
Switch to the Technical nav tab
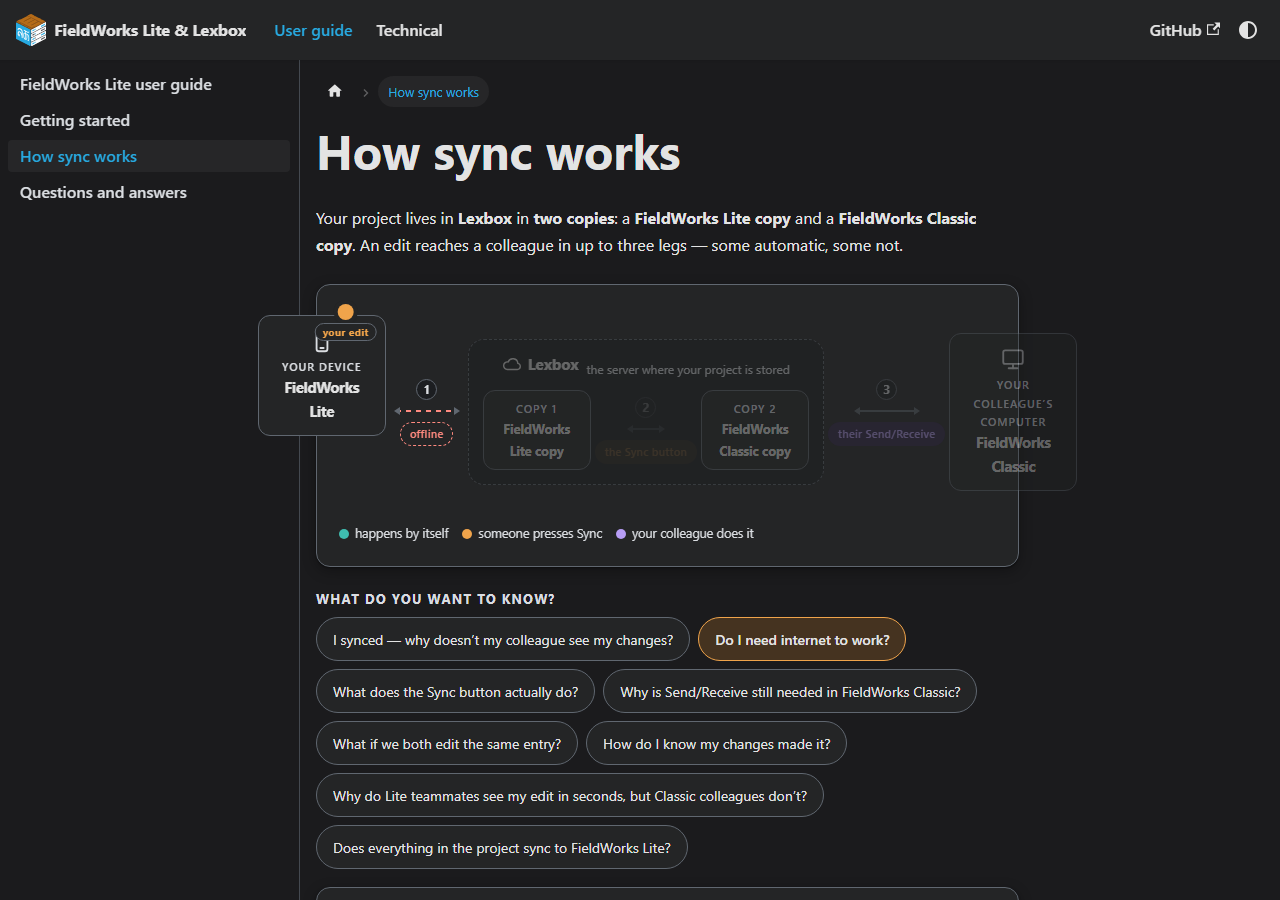(409, 30)
